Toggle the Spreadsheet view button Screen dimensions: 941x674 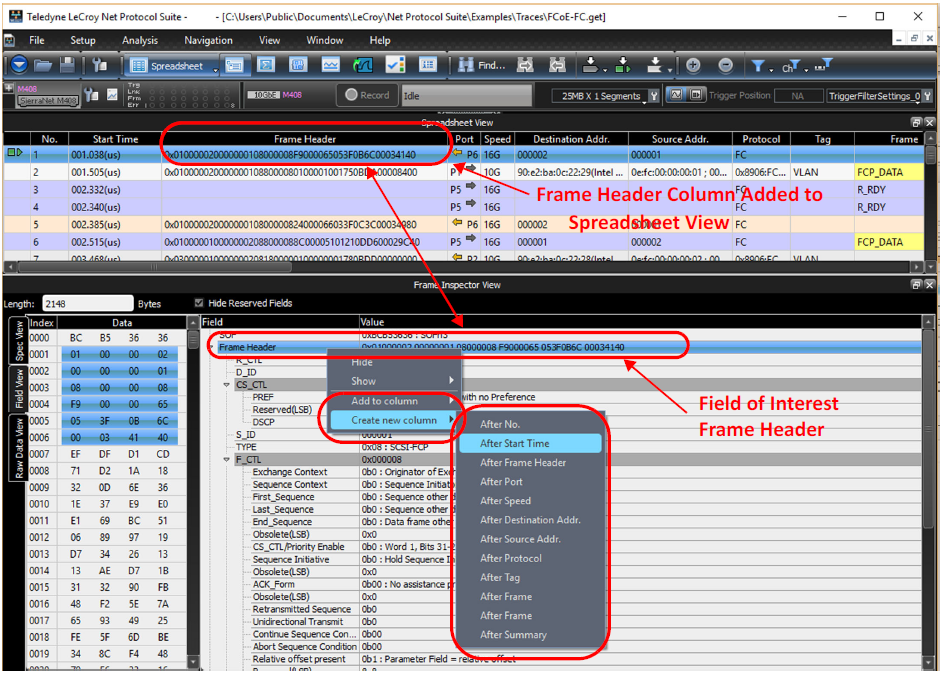tap(169, 66)
